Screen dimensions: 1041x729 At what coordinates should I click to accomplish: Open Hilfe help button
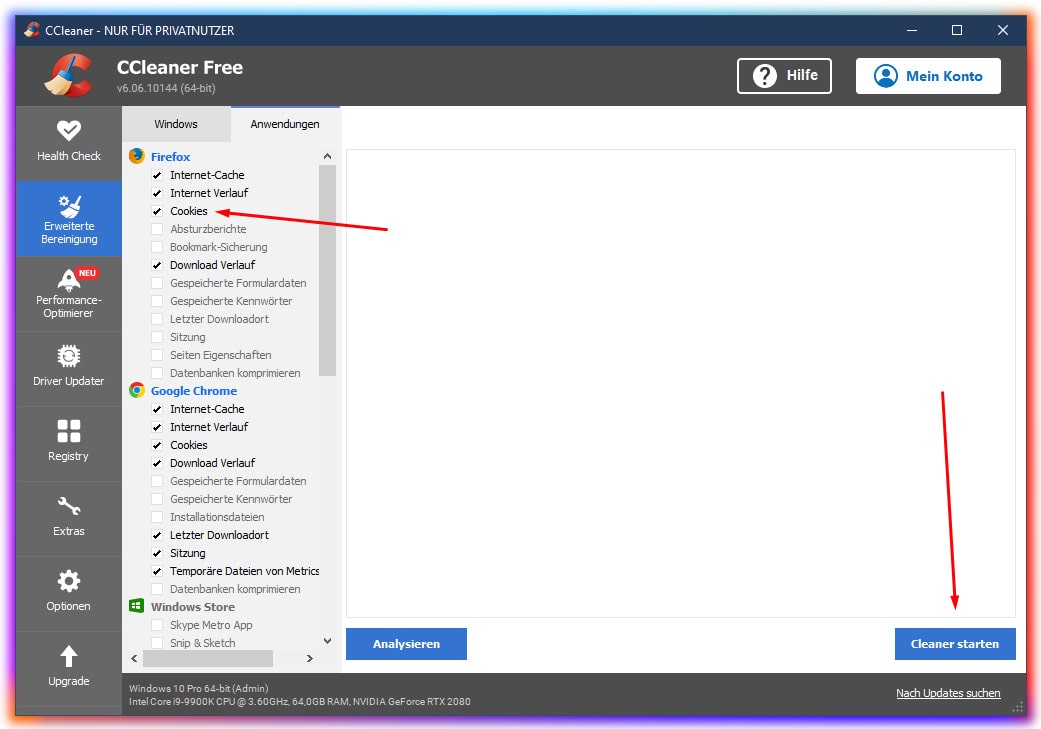tap(784, 76)
